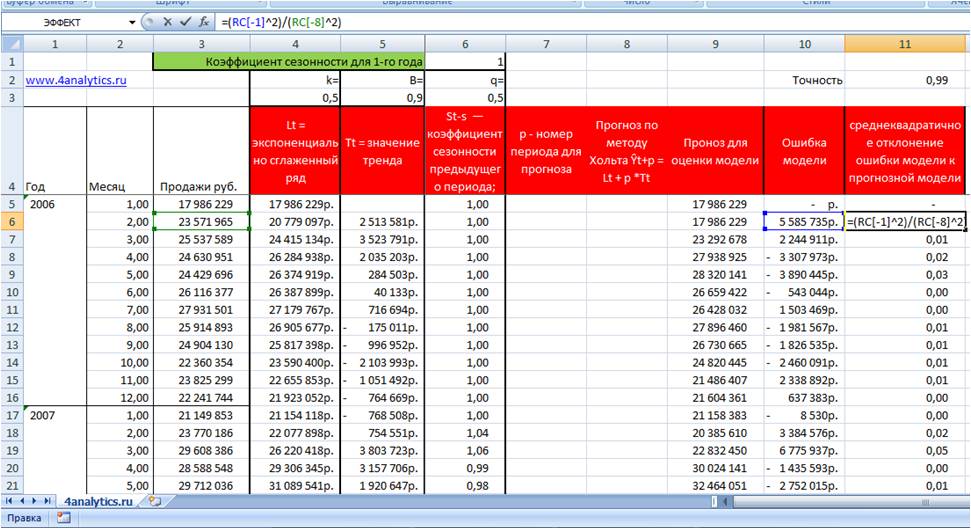Click the green Коэффициент сезонности для 1-го года cell
Image resolution: width=971 pixels, height=529 pixels.
pos(289,61)
